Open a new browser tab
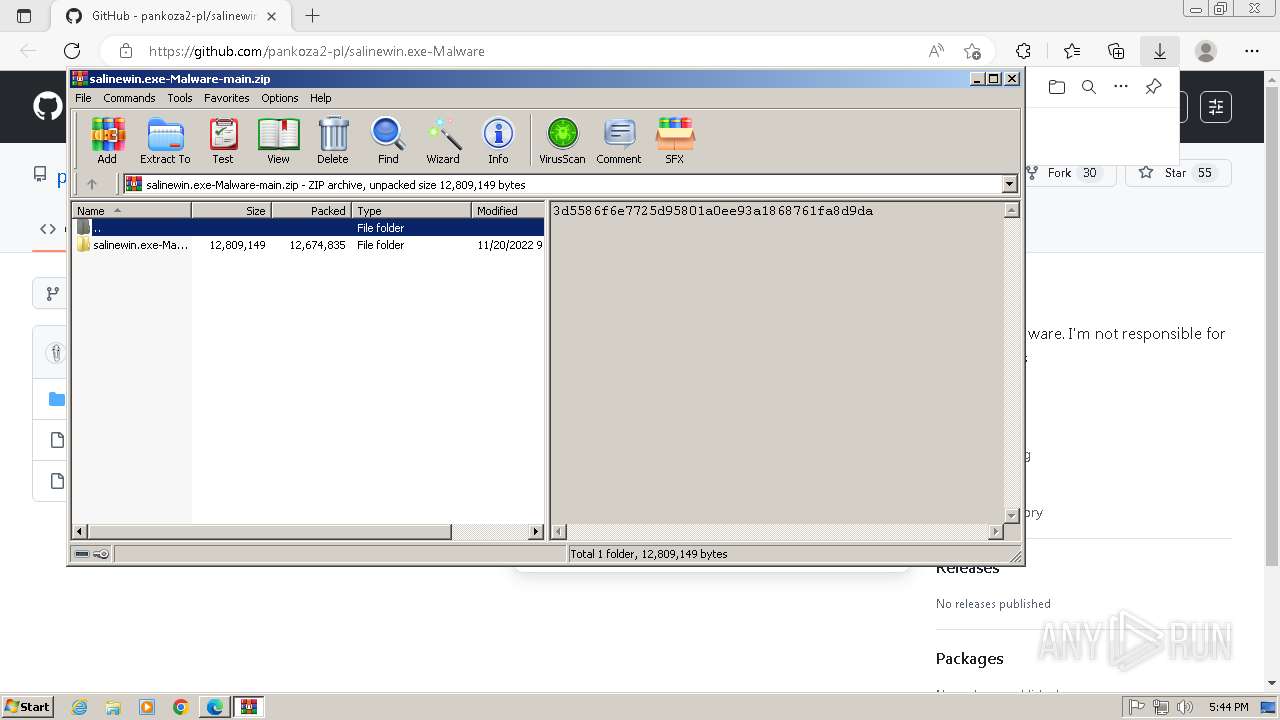This screenshot has width=1280, height=720. [313, 16]
